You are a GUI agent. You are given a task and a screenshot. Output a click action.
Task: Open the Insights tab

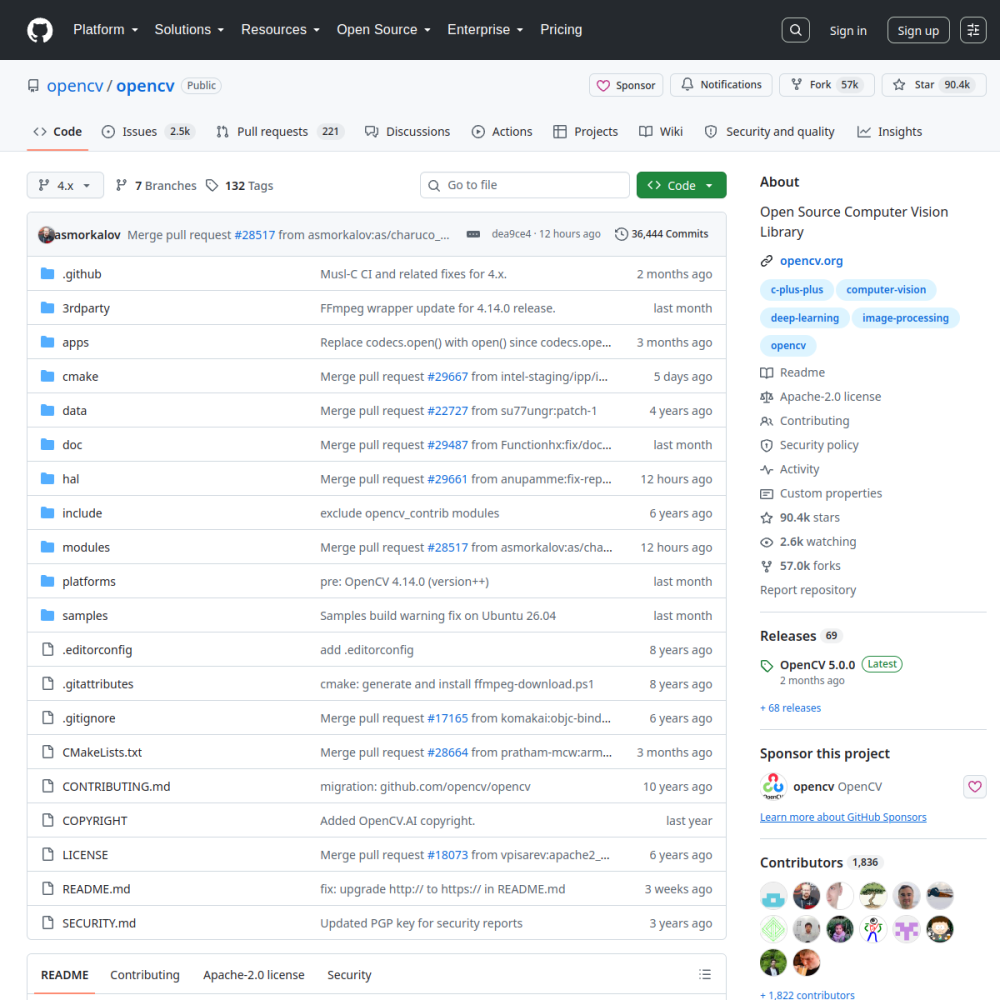tap(890, 131)
